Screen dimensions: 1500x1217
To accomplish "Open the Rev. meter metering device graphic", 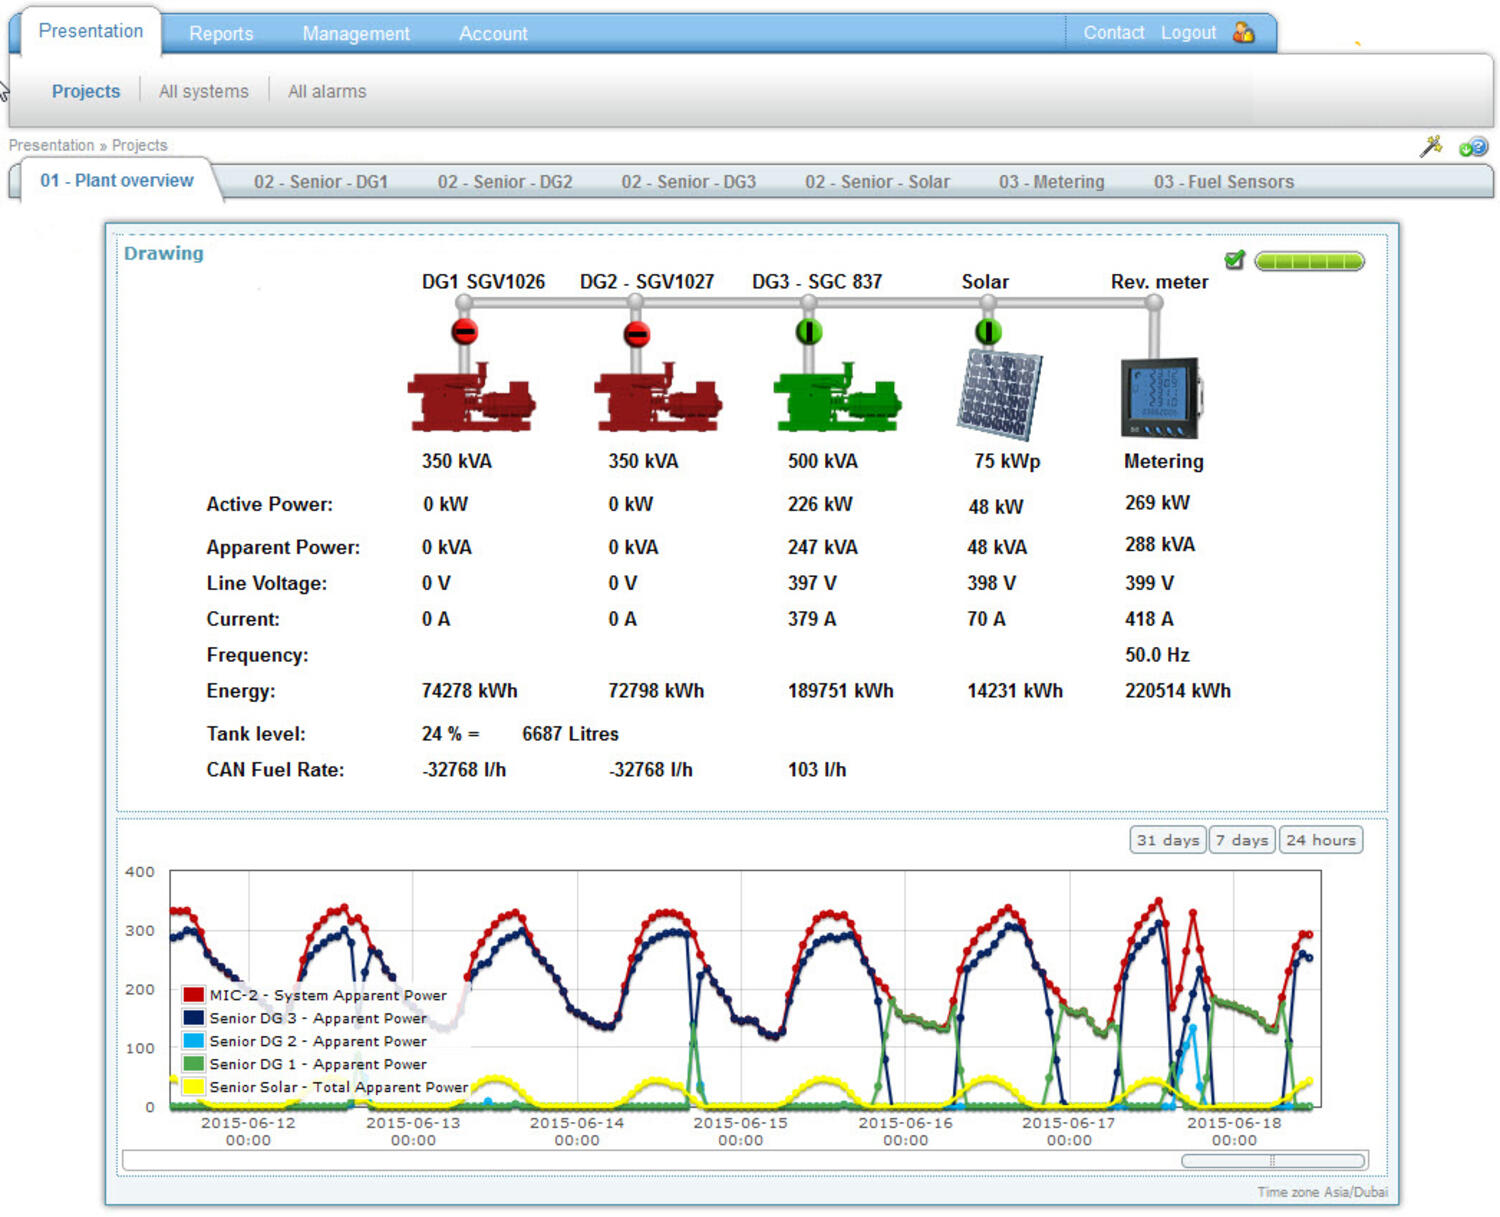I will coord(1161,398).
